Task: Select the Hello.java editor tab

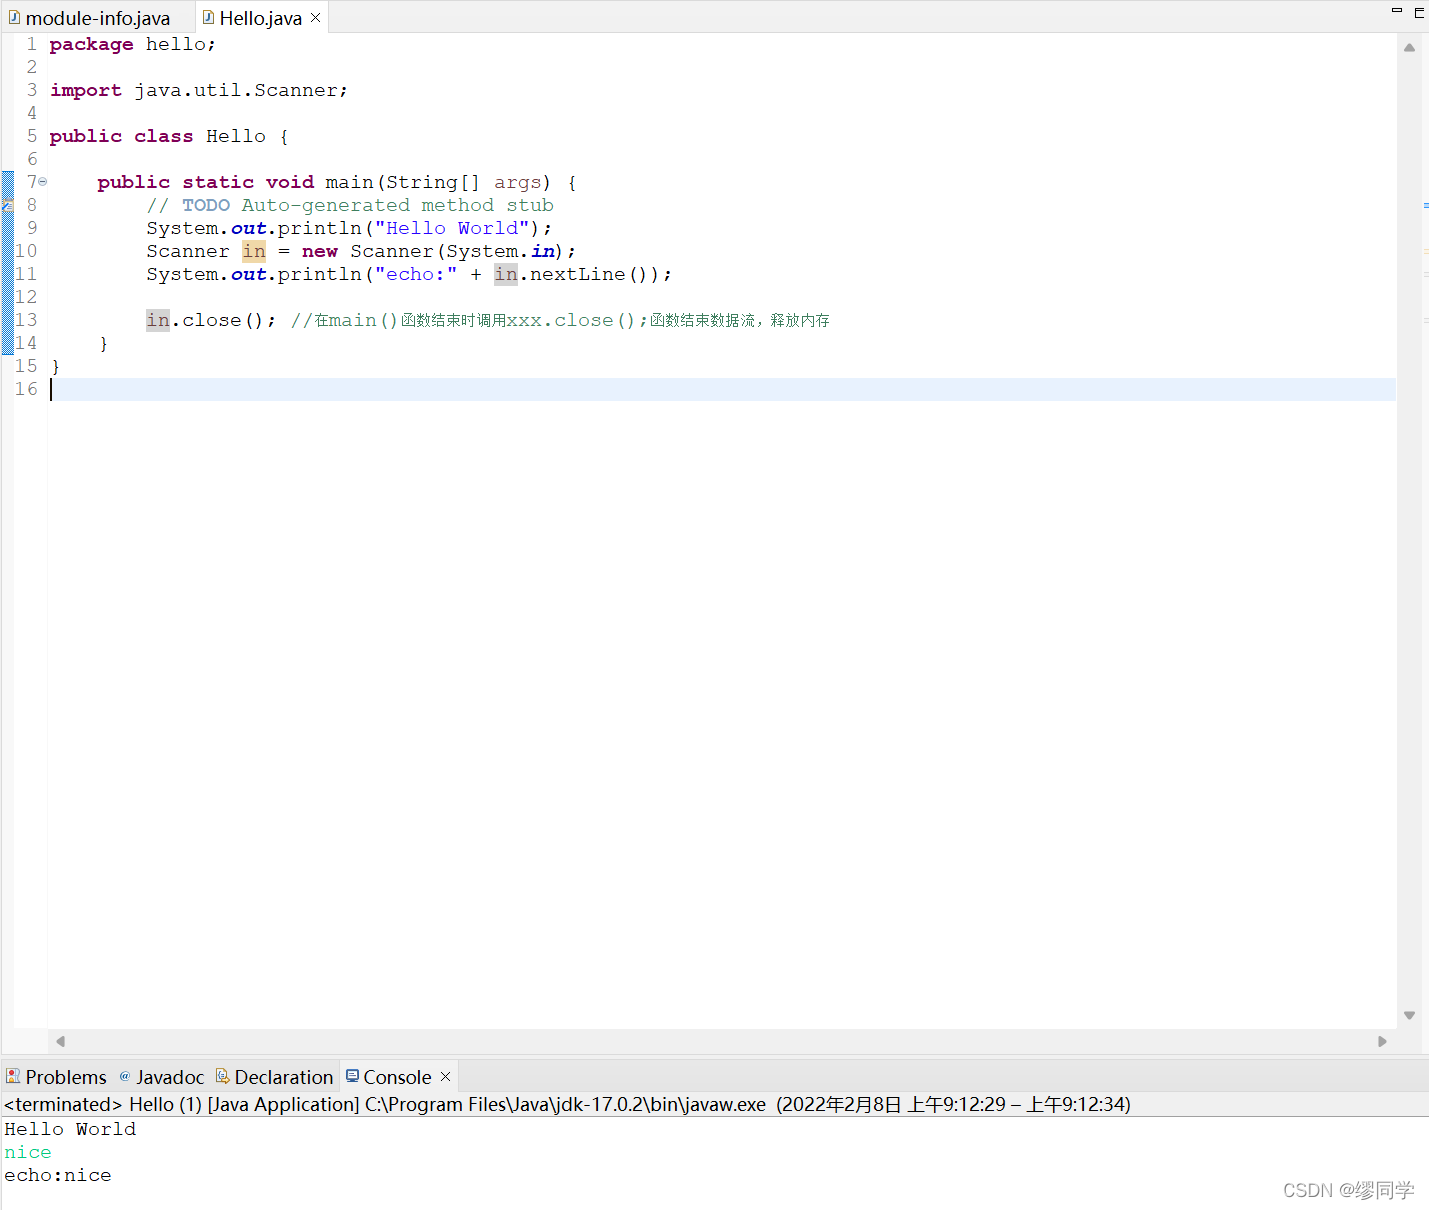Action: point(260,18)
